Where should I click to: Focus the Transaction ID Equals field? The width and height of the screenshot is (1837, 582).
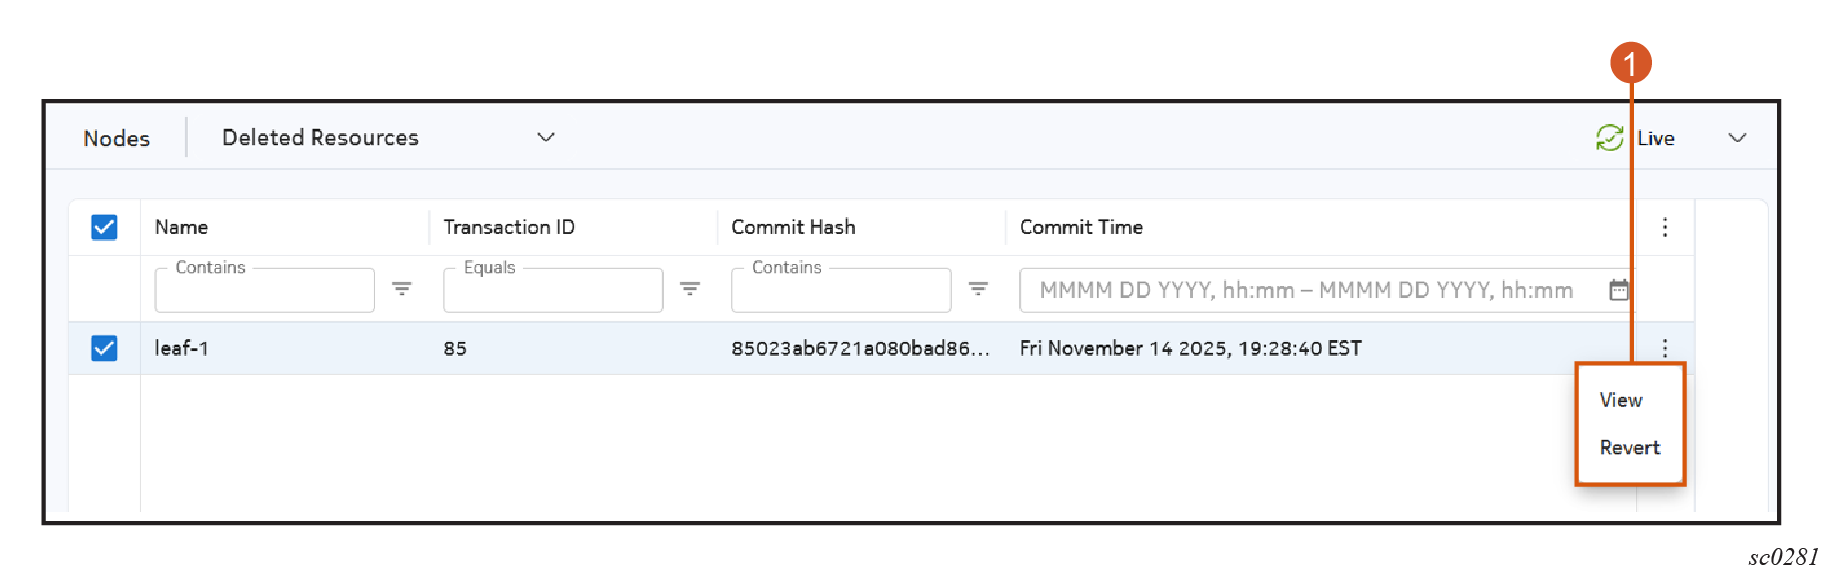tap(552, 291)
